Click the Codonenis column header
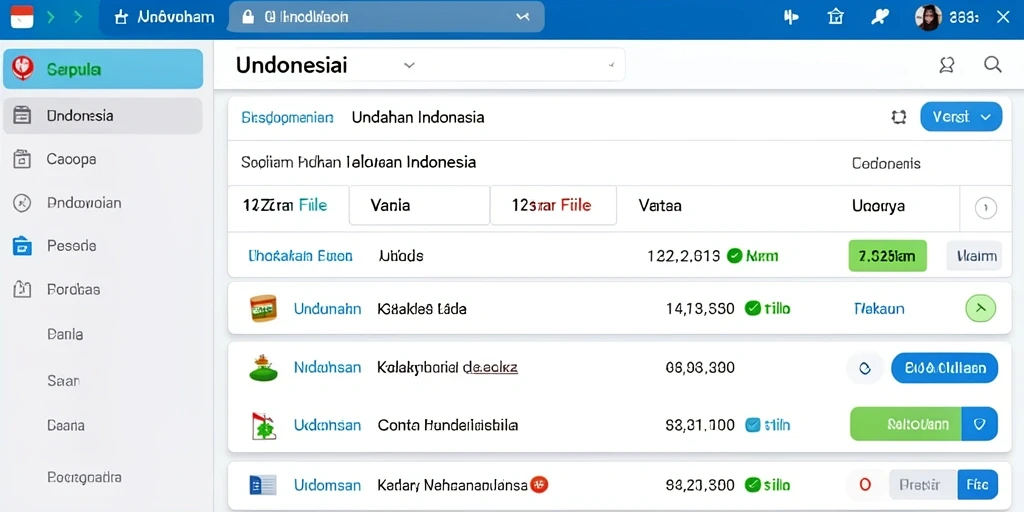Screen dimensions: 1024x512 pos(886,163)
